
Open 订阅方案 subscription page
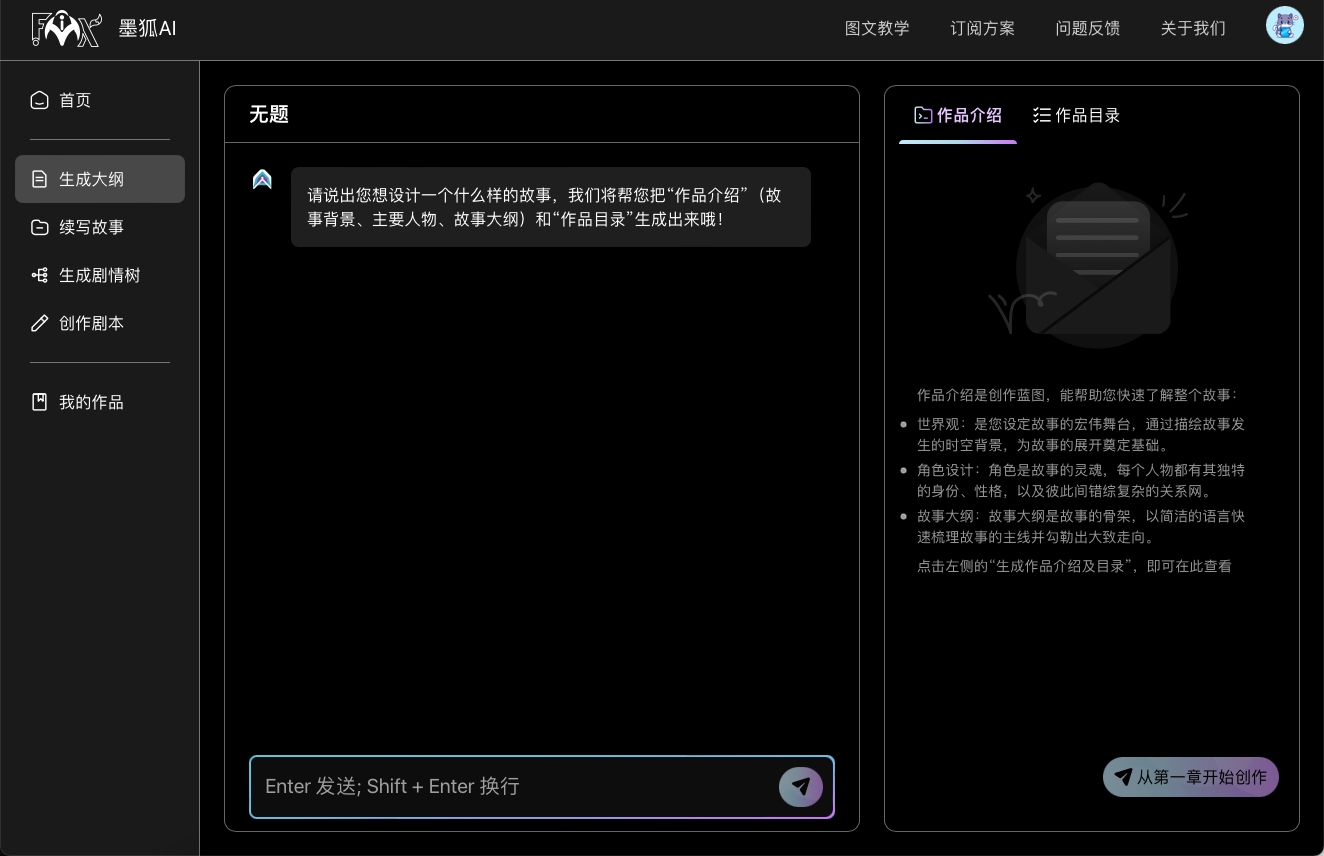[982, 28]
